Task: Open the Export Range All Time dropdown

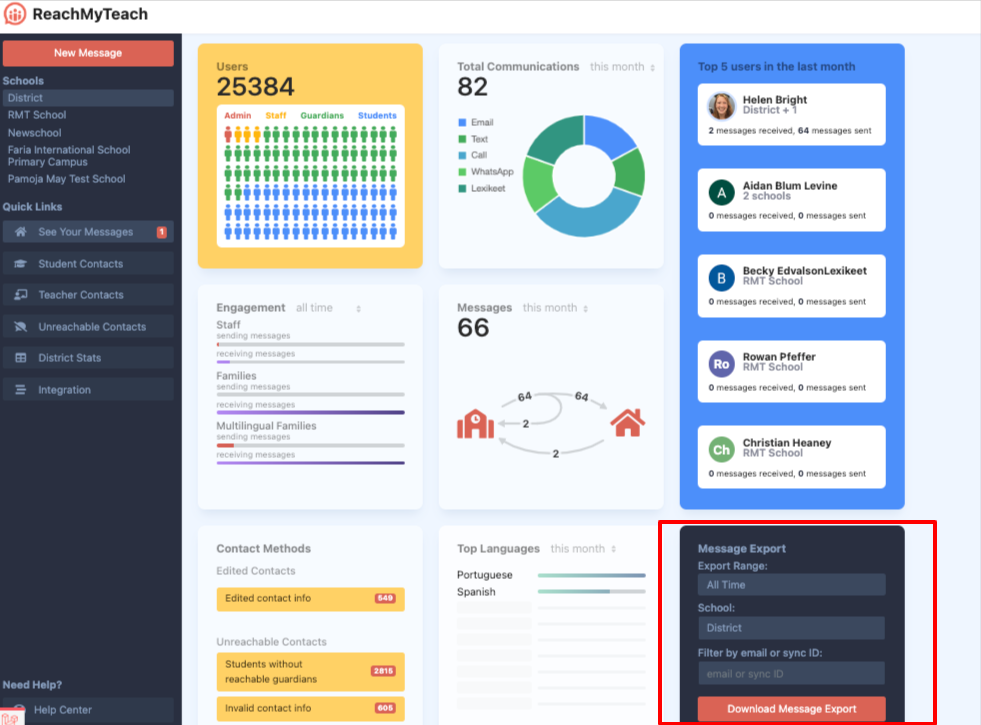Action: 790,584
